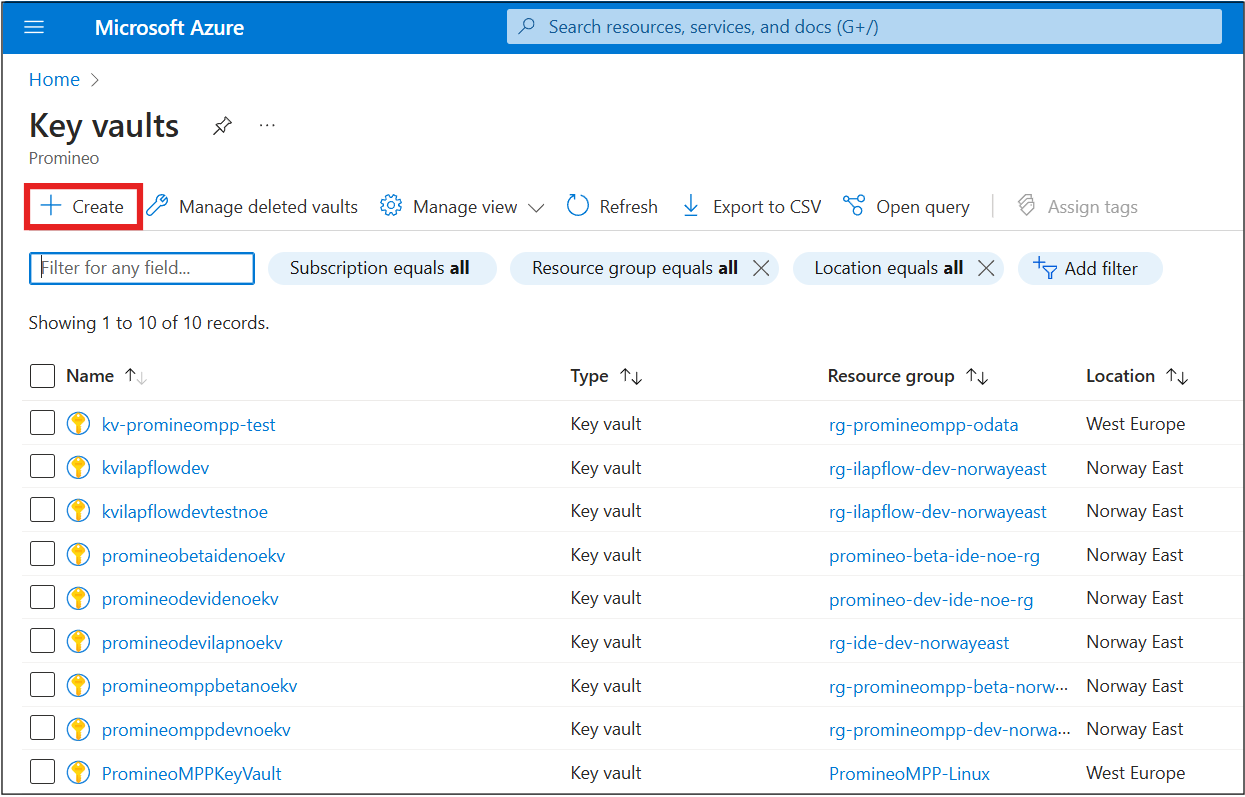The width and height of the screenshot is (1245, 797).
Task: Click key icon beside promineodevilapnoekv
Action: click(78, 642)
